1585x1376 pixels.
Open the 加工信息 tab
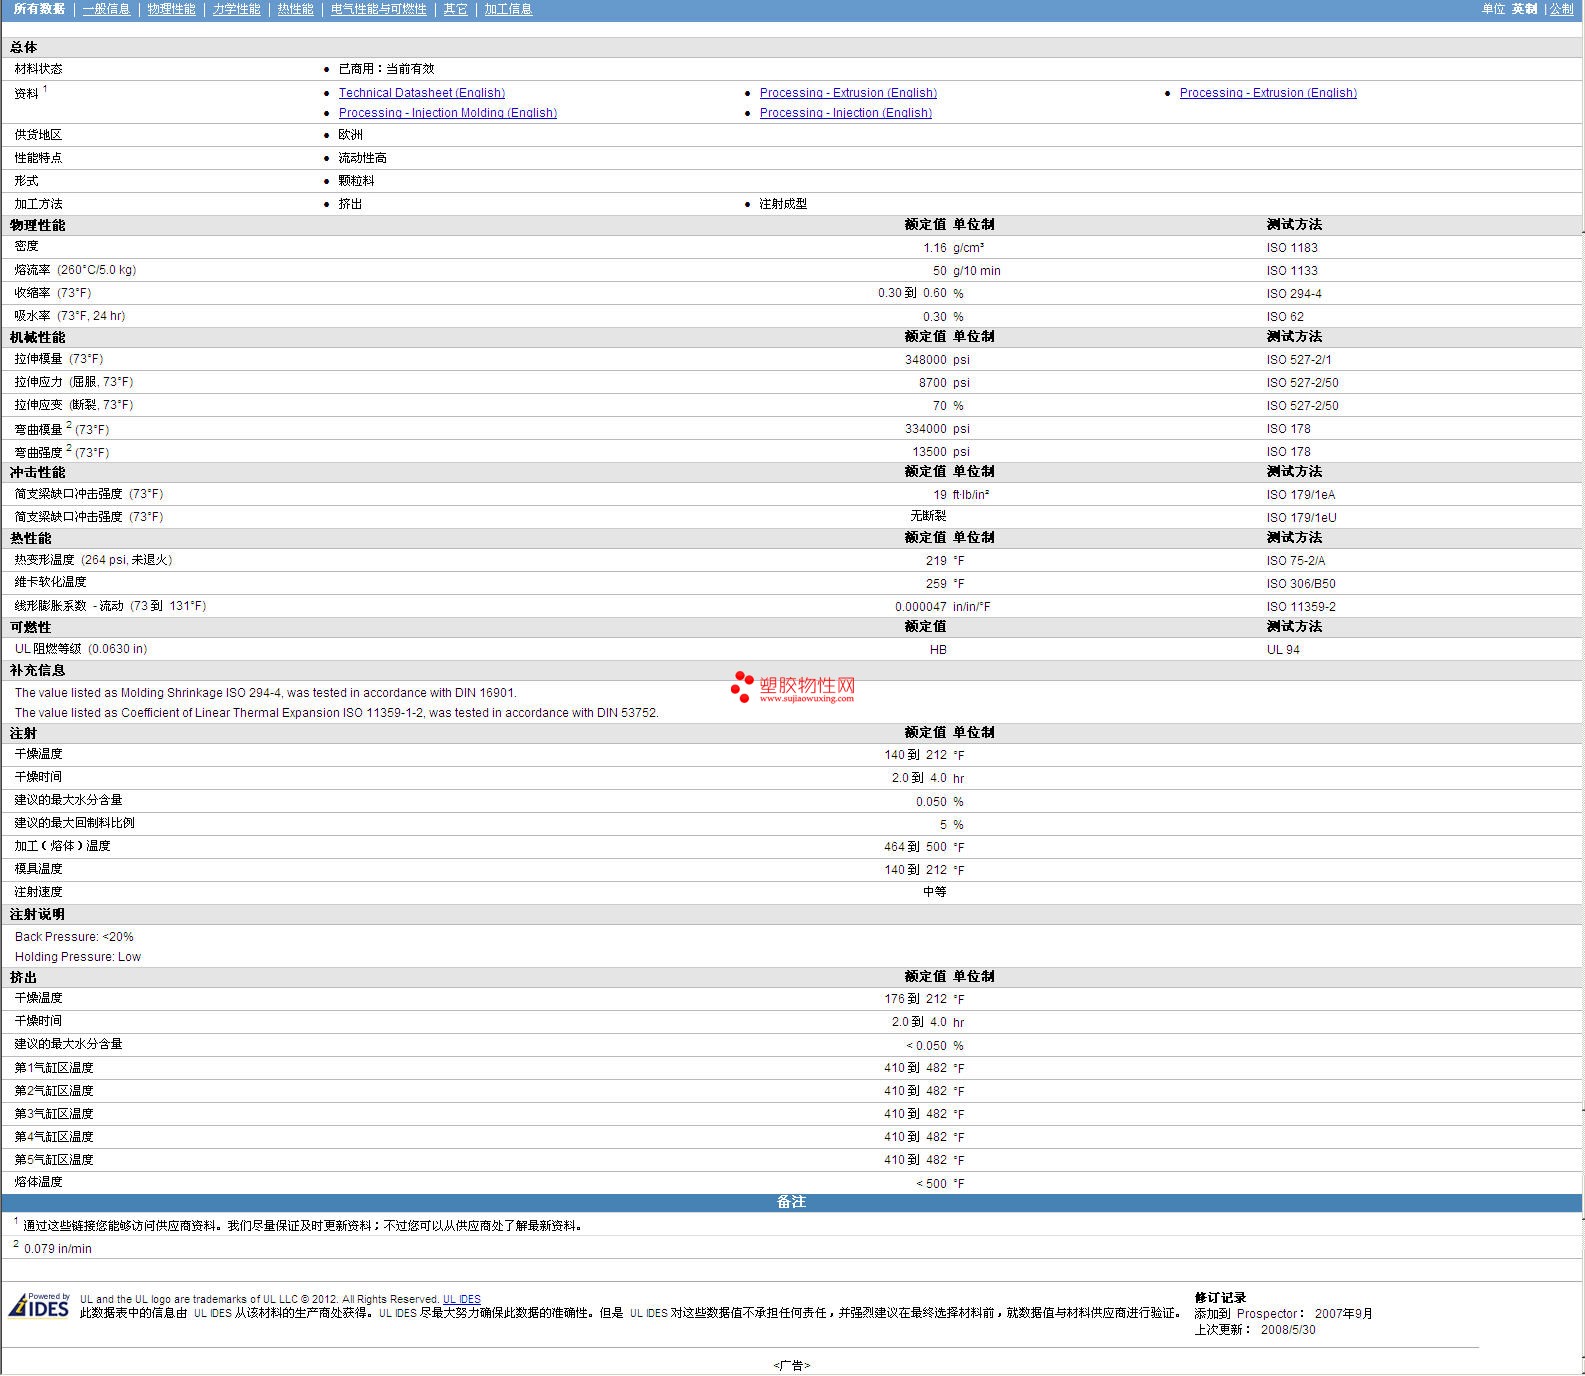pos(508,9)
